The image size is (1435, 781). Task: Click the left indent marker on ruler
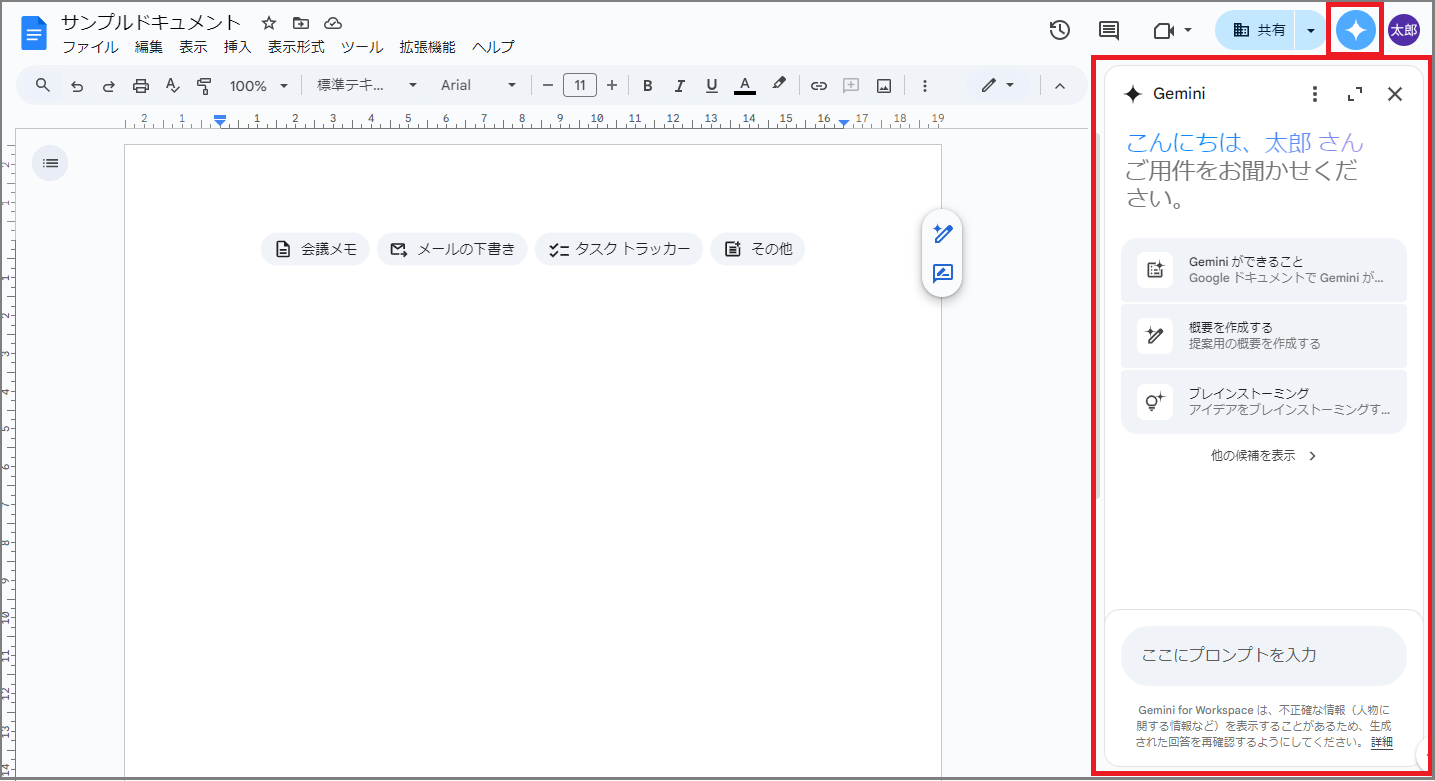click(x=220, y=122)
